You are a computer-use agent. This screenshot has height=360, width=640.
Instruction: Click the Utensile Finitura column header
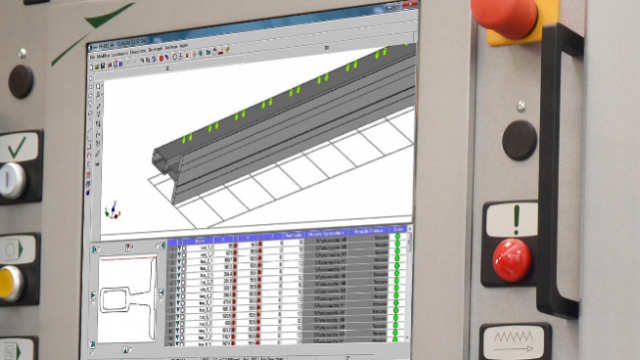pos(369,231)
